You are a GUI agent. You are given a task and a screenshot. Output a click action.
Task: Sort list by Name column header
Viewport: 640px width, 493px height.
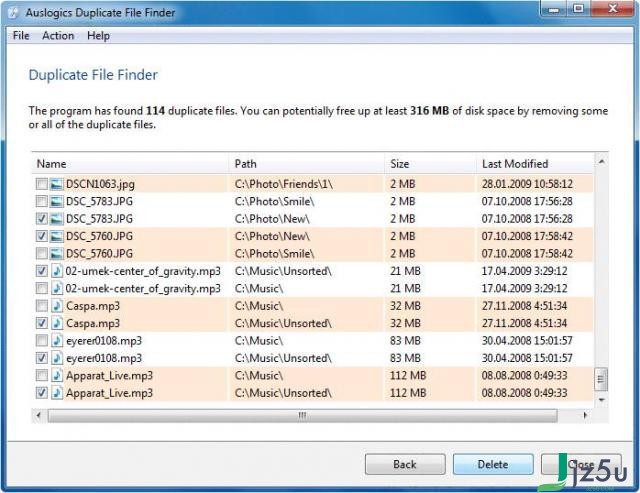pos(130,164)
